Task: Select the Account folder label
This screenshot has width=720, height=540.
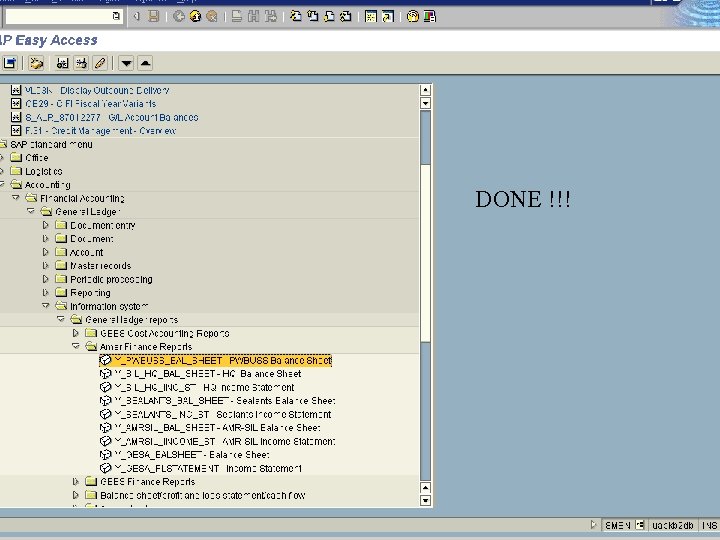Action: [x=86, y=252]
